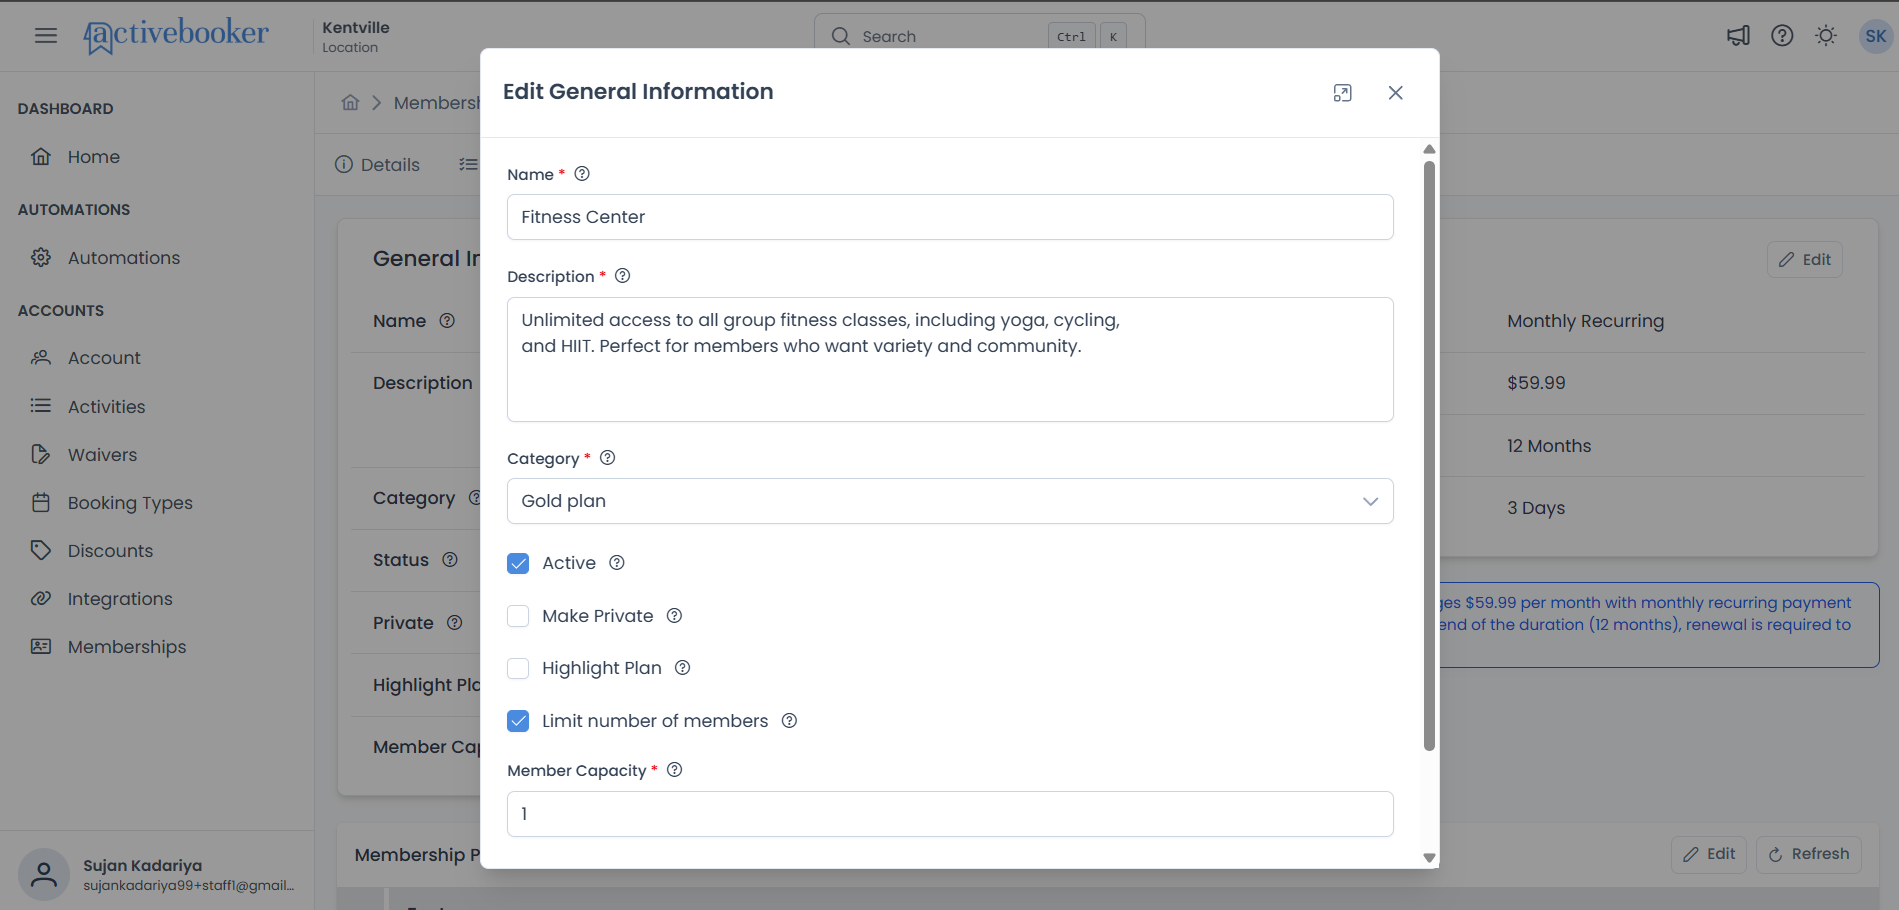The height and width of the screenshot is (910, 1899).
Task: Click the search magnifier icon
Action: click(x=841, y=37)
